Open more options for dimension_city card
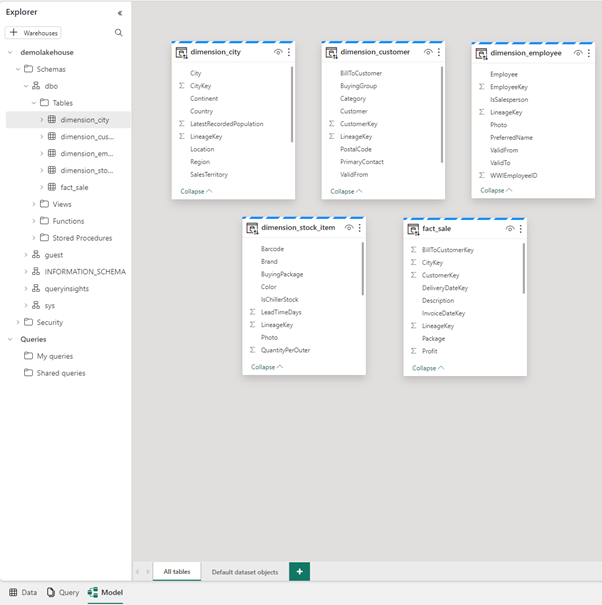The height and width of the screenshot is (605, 602). tap(289, 52)
